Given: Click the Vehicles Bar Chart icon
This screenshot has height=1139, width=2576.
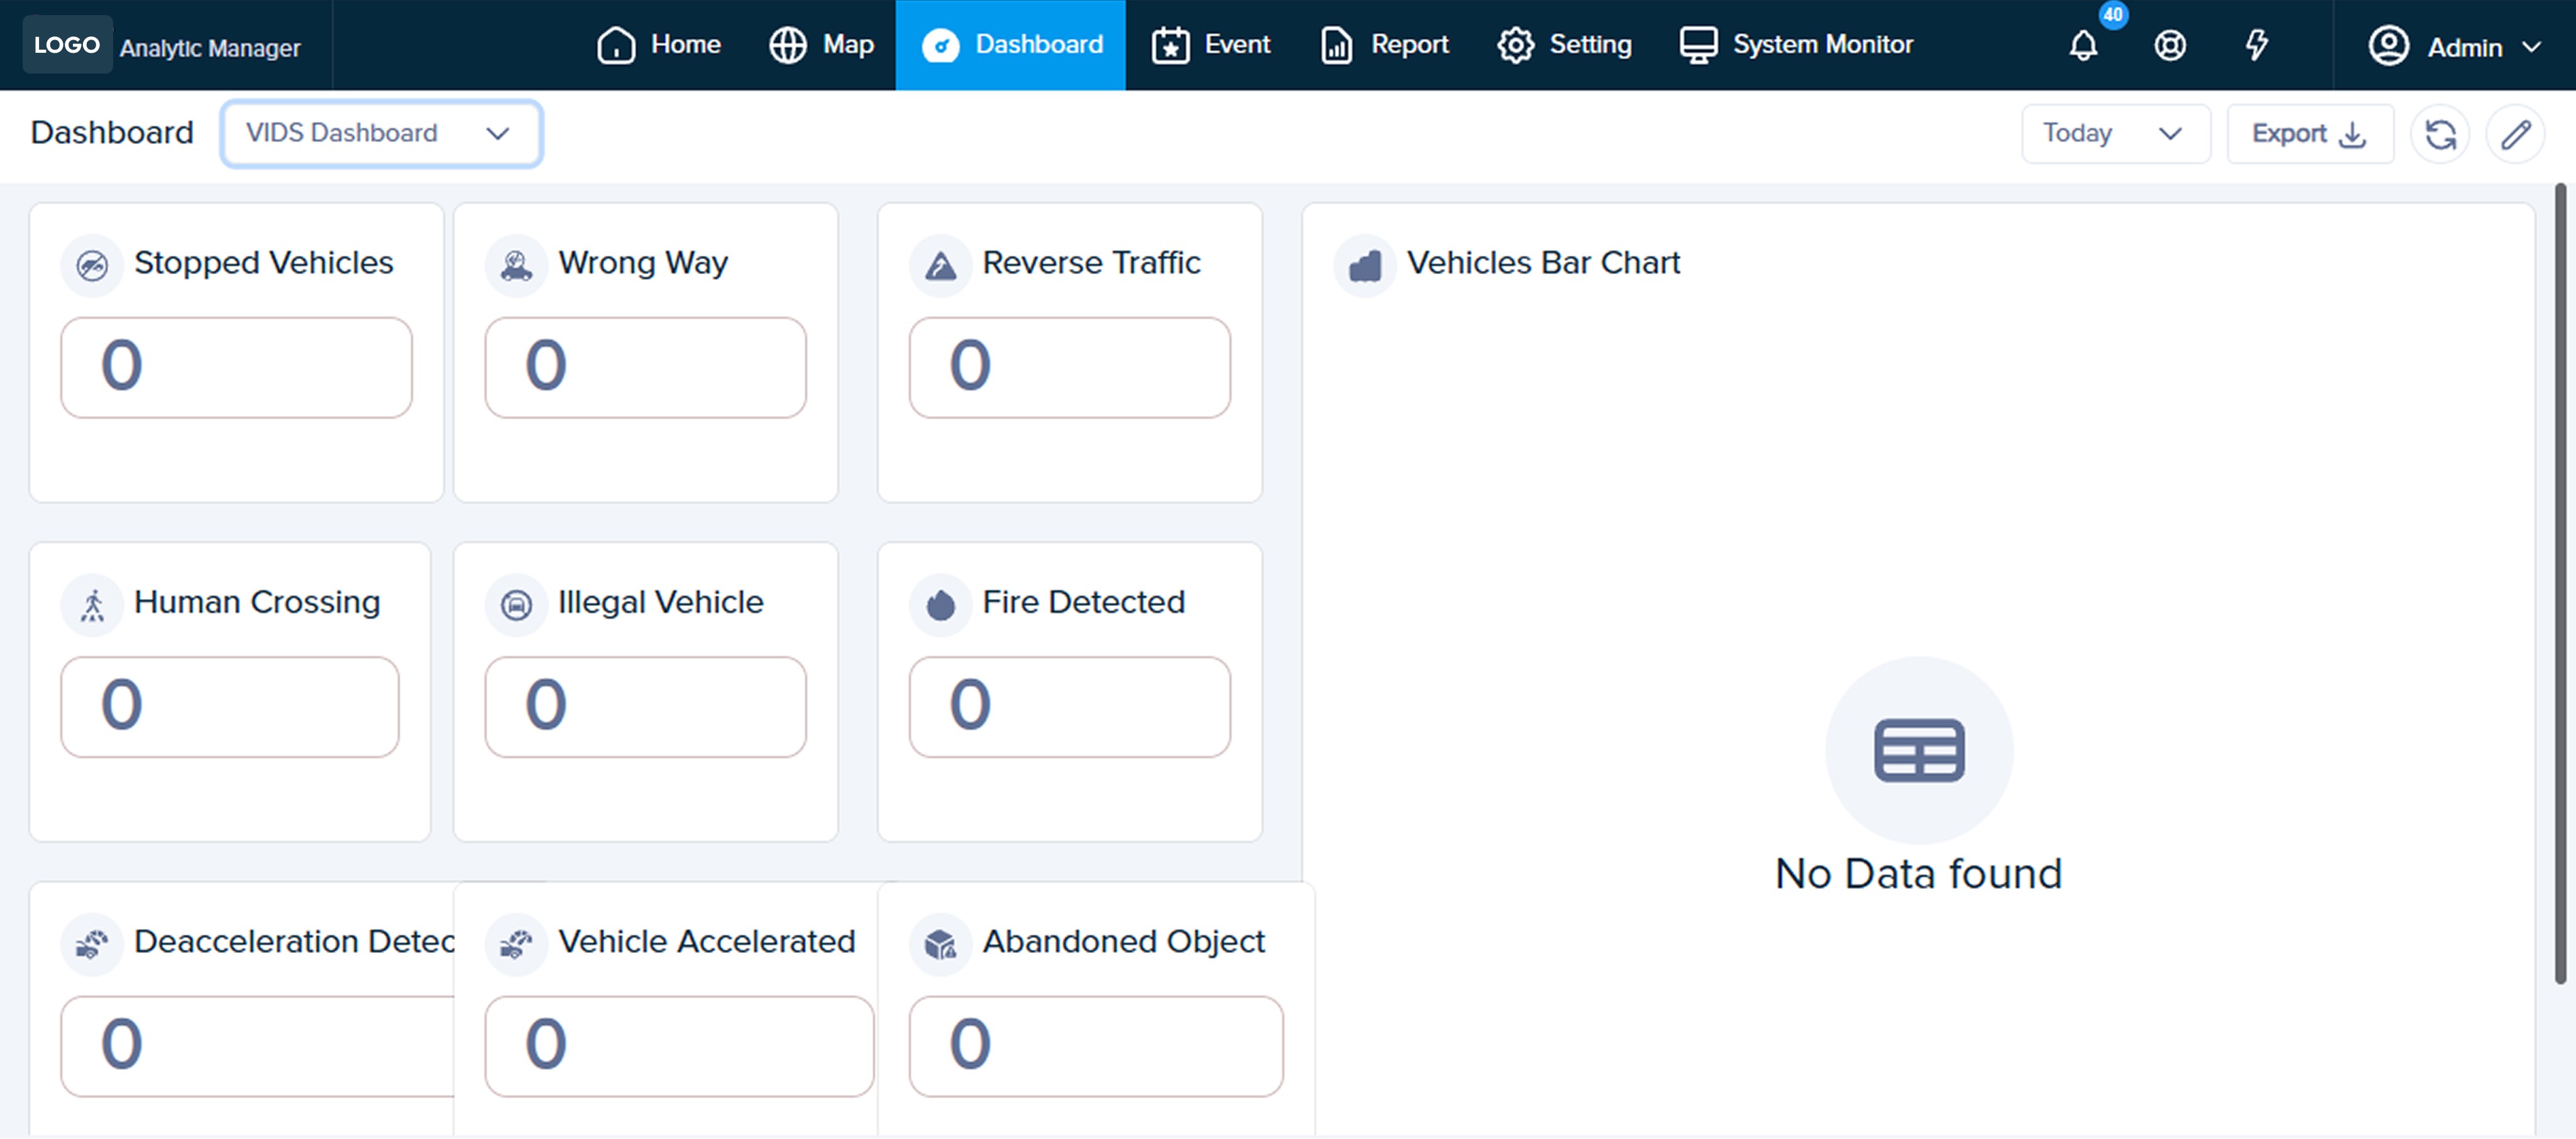Looking at the screenshot, I should pos(1364,265).
